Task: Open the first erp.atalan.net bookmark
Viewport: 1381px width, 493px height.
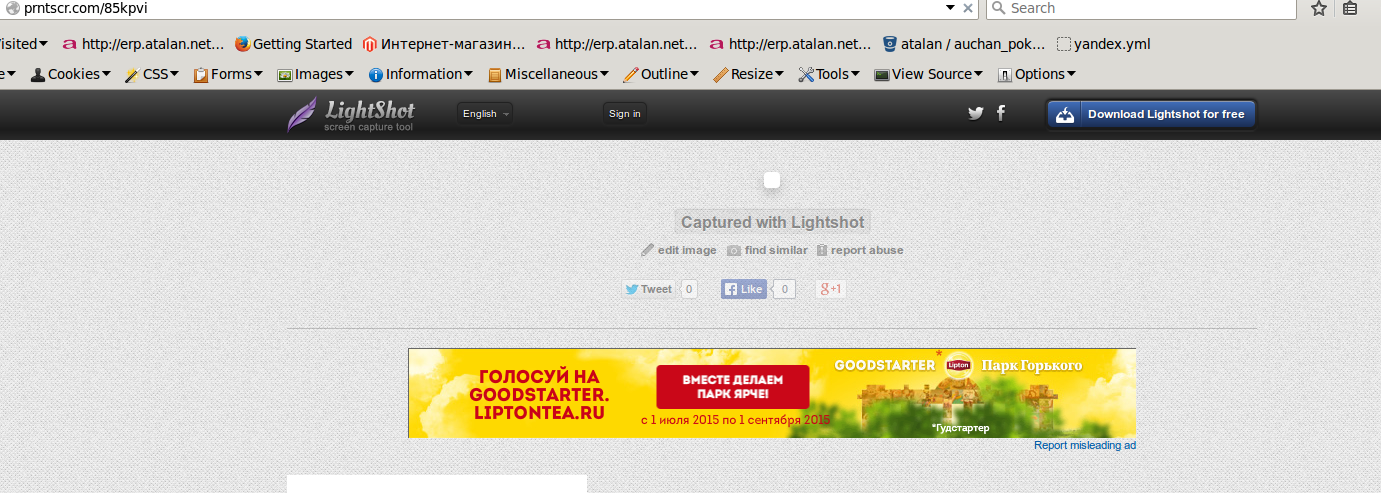Action: [143, 44]
